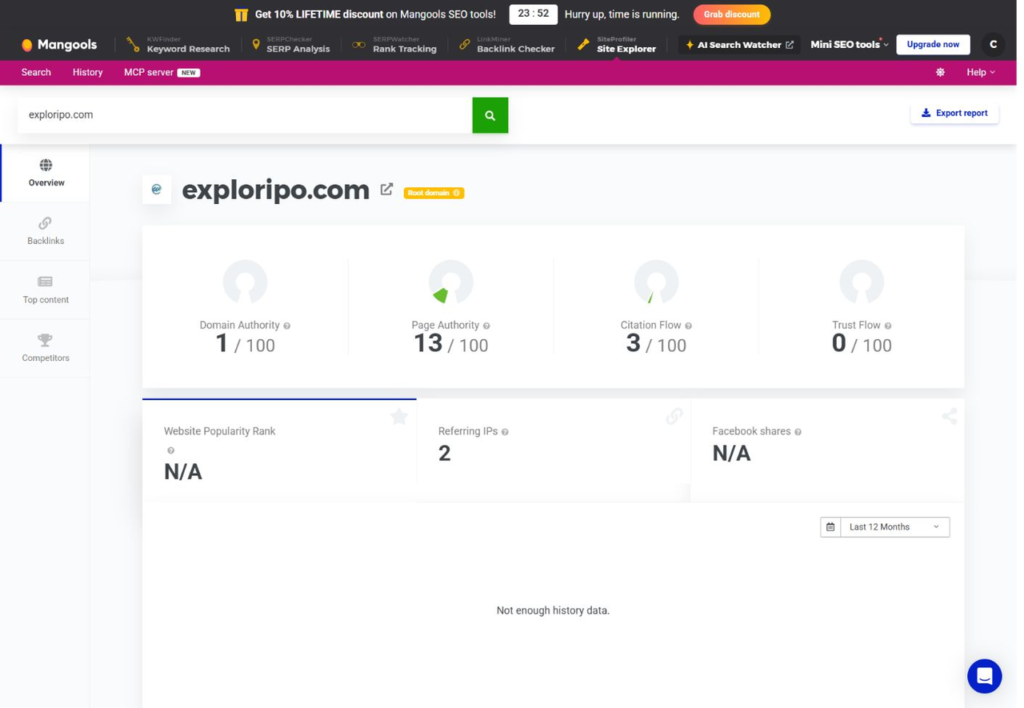
Task: Click Trust Flow help icon
Action: tap(888, 326)
